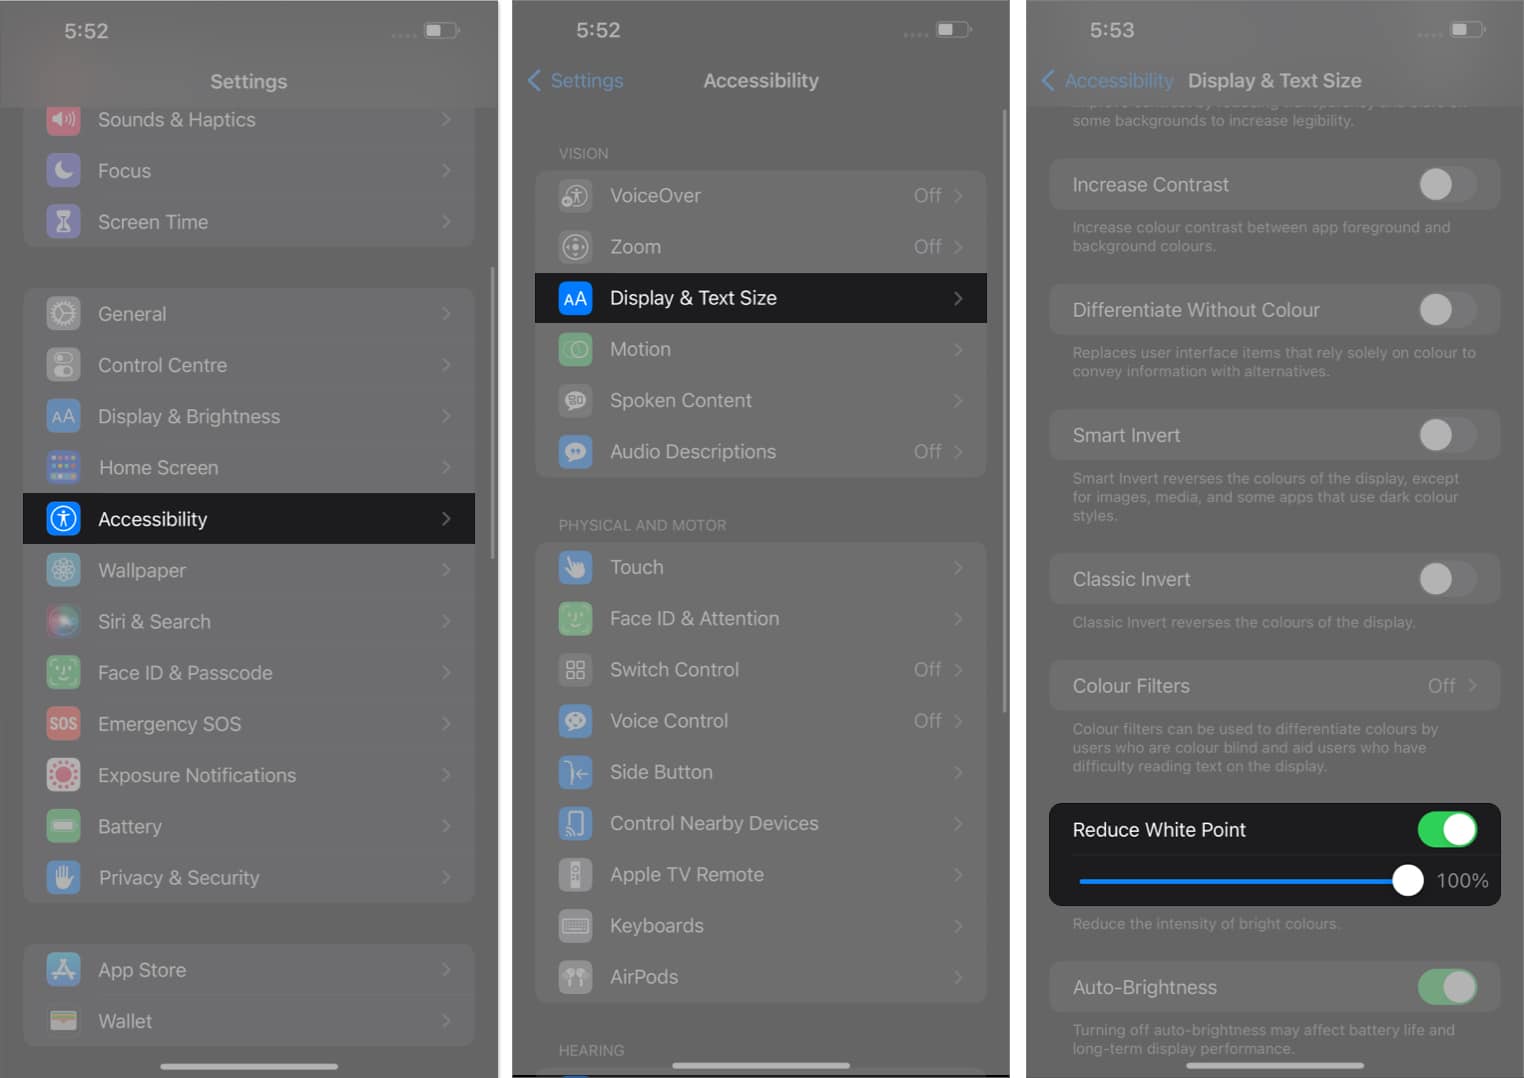Expand Colour Filters options
Viewport: 1524px width, 1078px height.
click(1470, 685)
